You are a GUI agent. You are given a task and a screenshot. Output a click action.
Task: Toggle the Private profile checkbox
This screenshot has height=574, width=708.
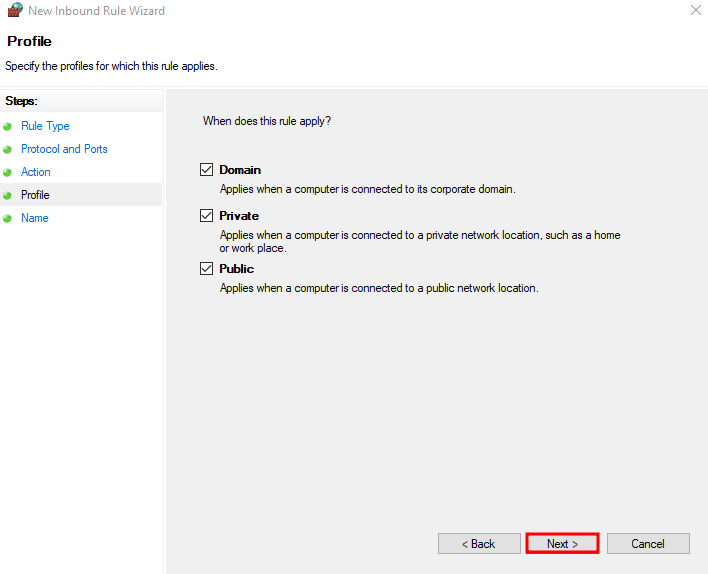207,216
